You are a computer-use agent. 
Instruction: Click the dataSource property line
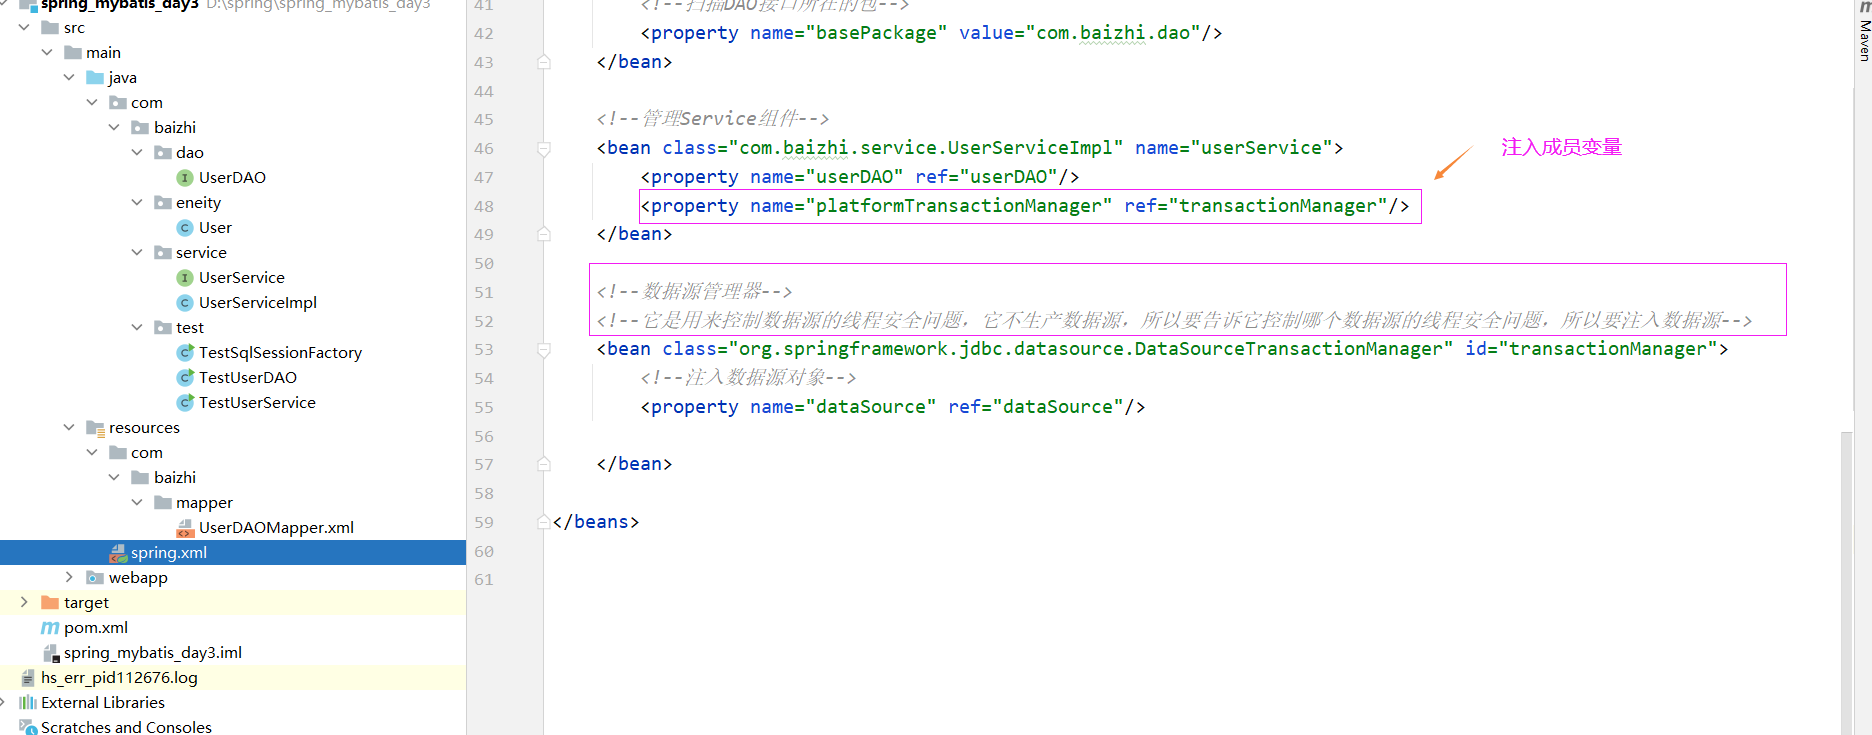pos(893,407)
